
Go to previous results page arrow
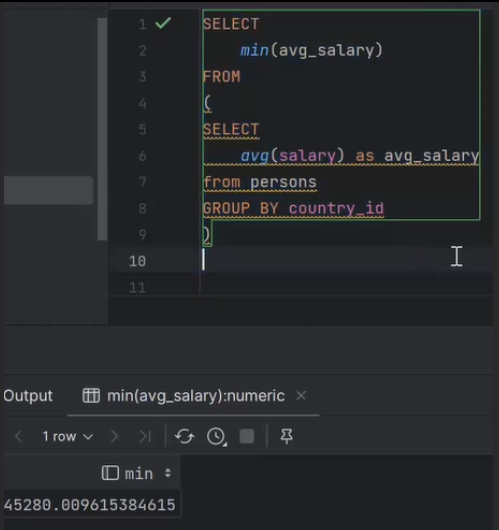point(19,436)
